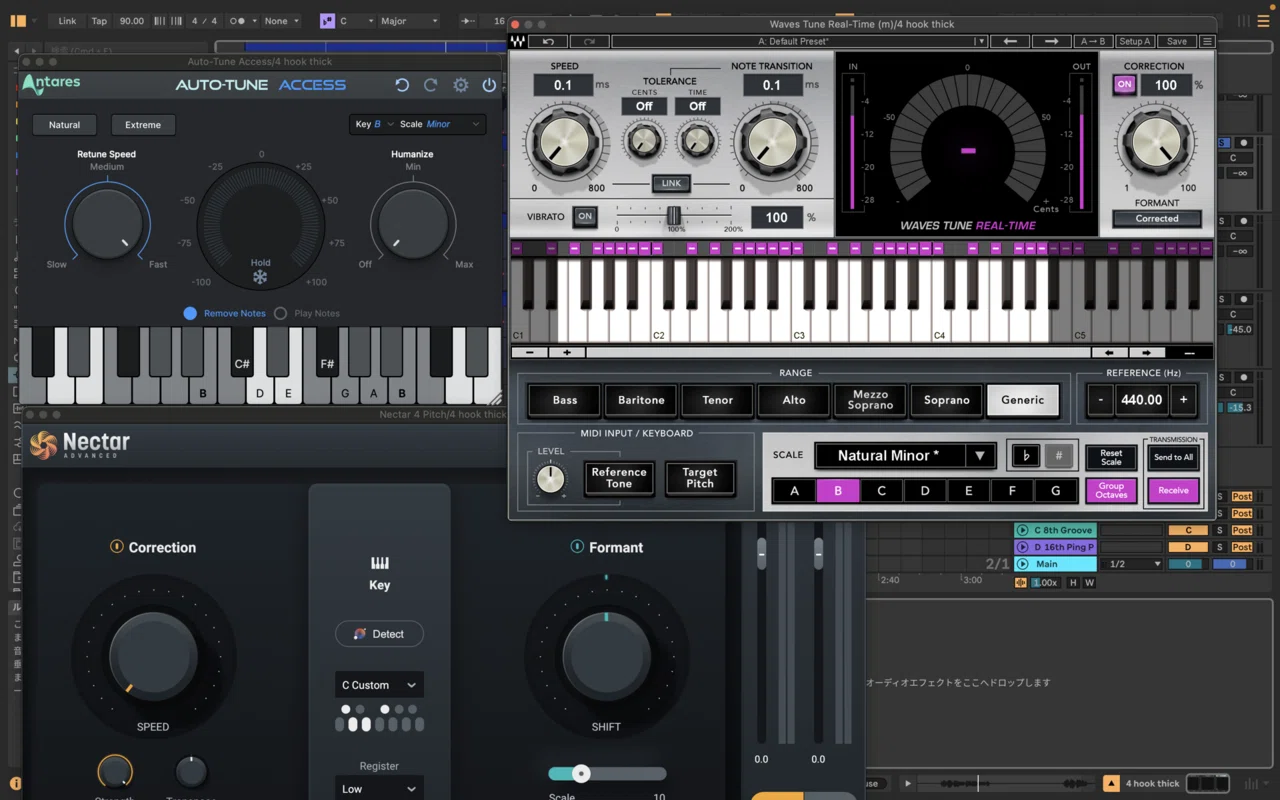
Task: Expand the Auto-Tune Scale Minor dropdown
Action: [441, 124]
